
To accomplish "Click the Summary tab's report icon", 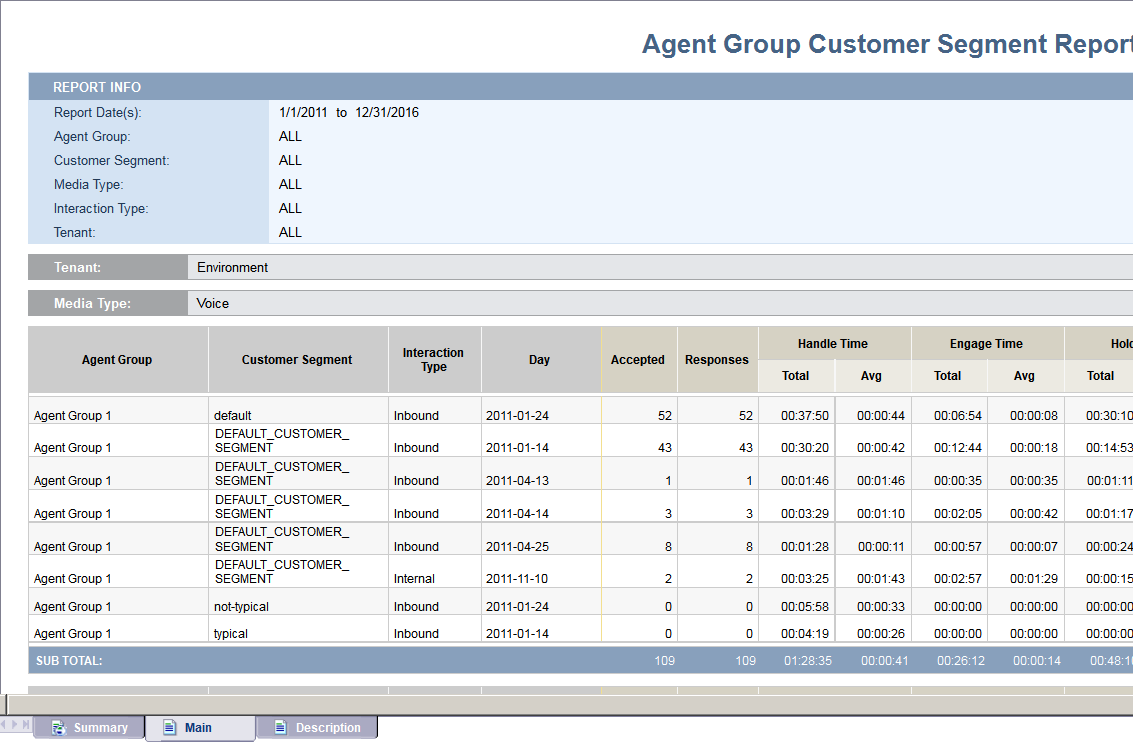I will coord(58,727).
